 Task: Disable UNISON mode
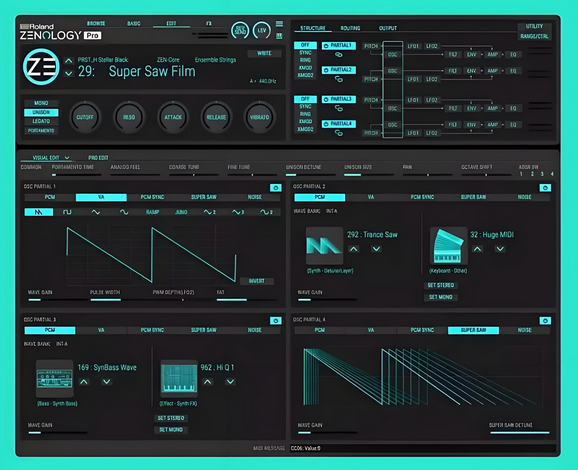(x=41, y=112)
